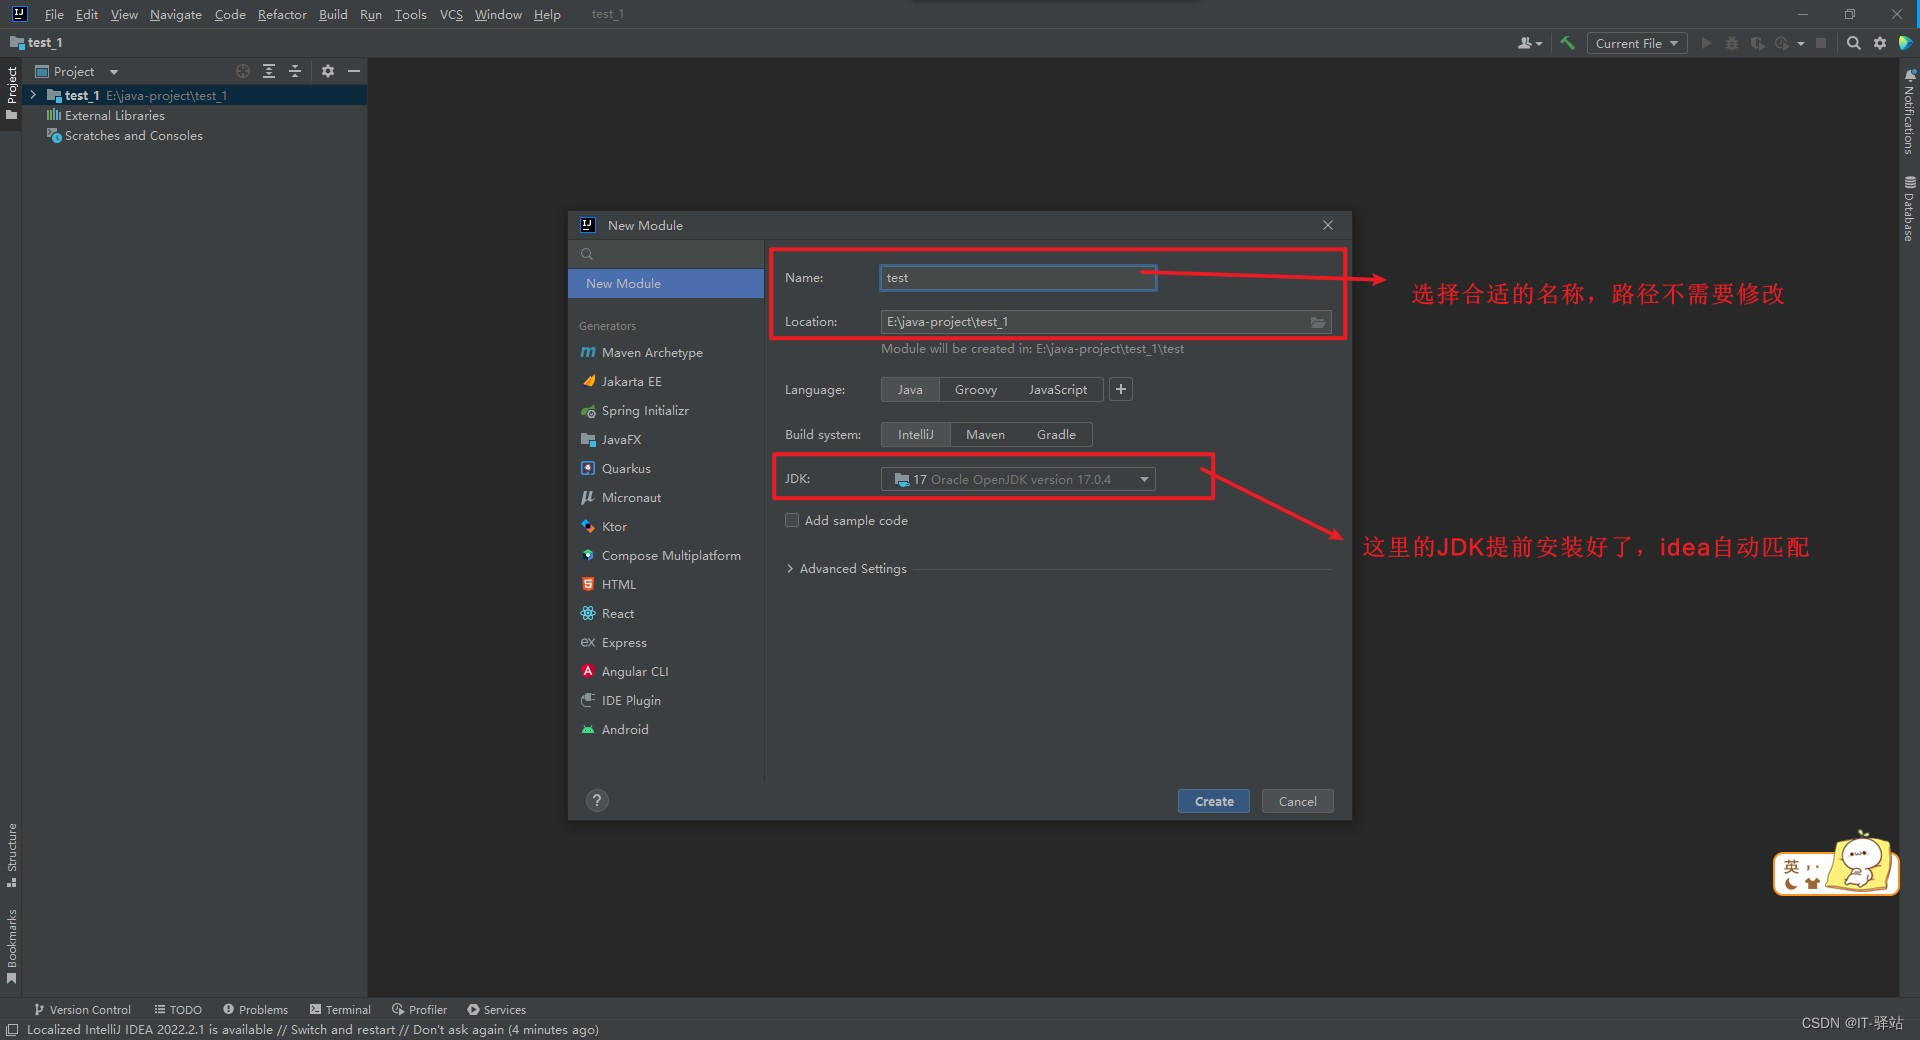Open Search Everywhere magnifier icon
Image resolution: width=1920 pixels, height=1040 pixels.
click(x=1853, y=43)
